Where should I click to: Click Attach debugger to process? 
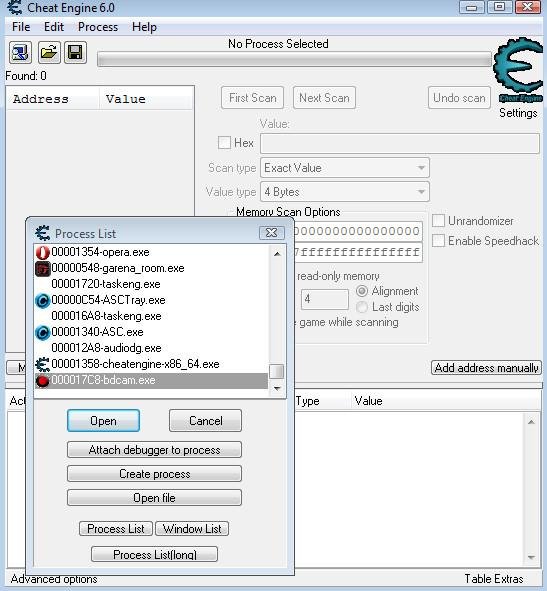(154, 450)
